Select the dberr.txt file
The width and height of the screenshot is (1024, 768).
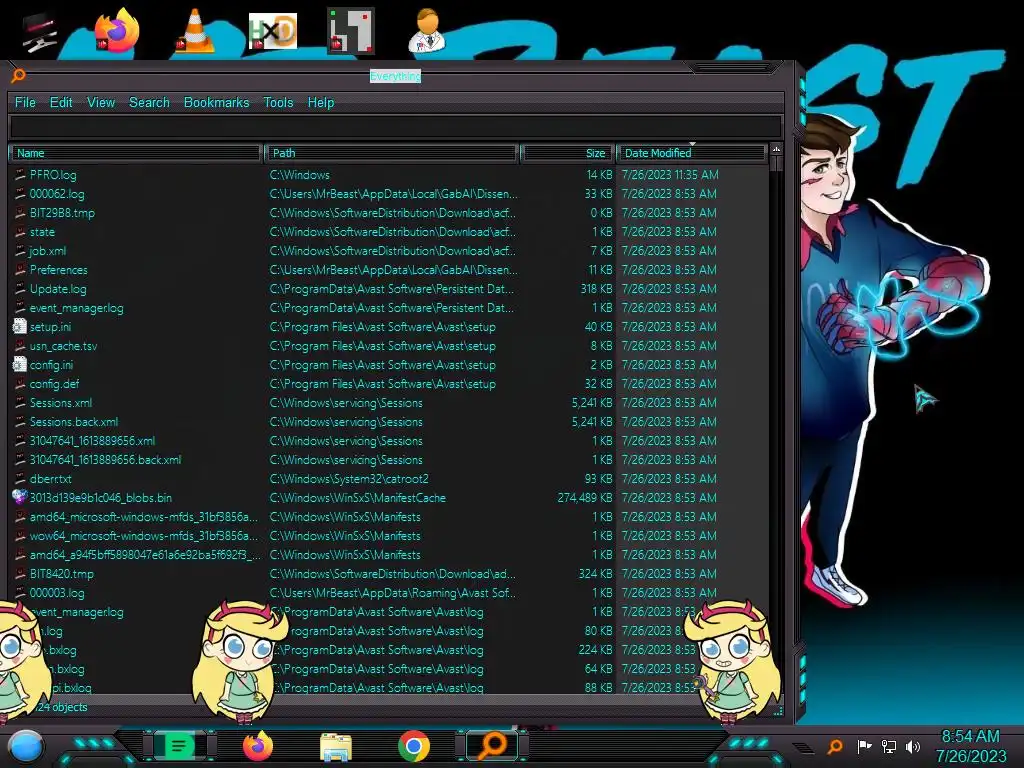tap(50, 479)
